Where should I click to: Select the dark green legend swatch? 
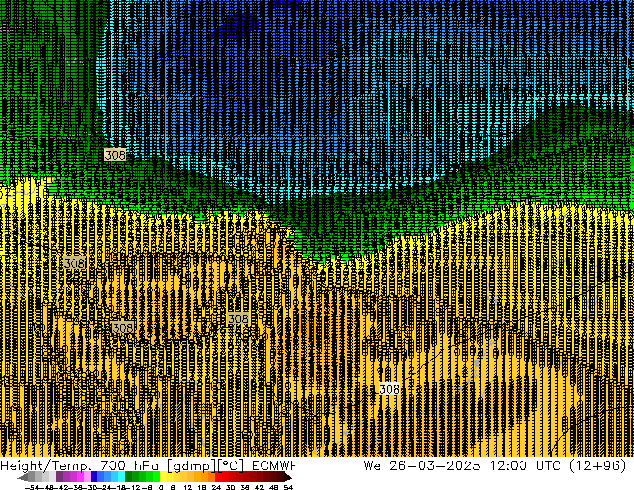[x=129, y=477]
